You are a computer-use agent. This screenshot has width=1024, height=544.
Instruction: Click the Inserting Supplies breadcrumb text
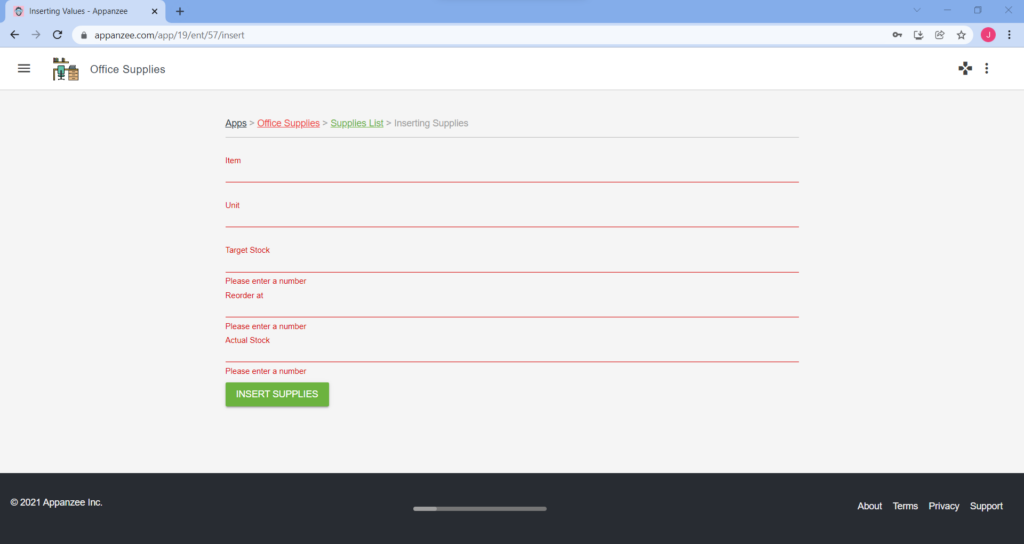point(431,123)
